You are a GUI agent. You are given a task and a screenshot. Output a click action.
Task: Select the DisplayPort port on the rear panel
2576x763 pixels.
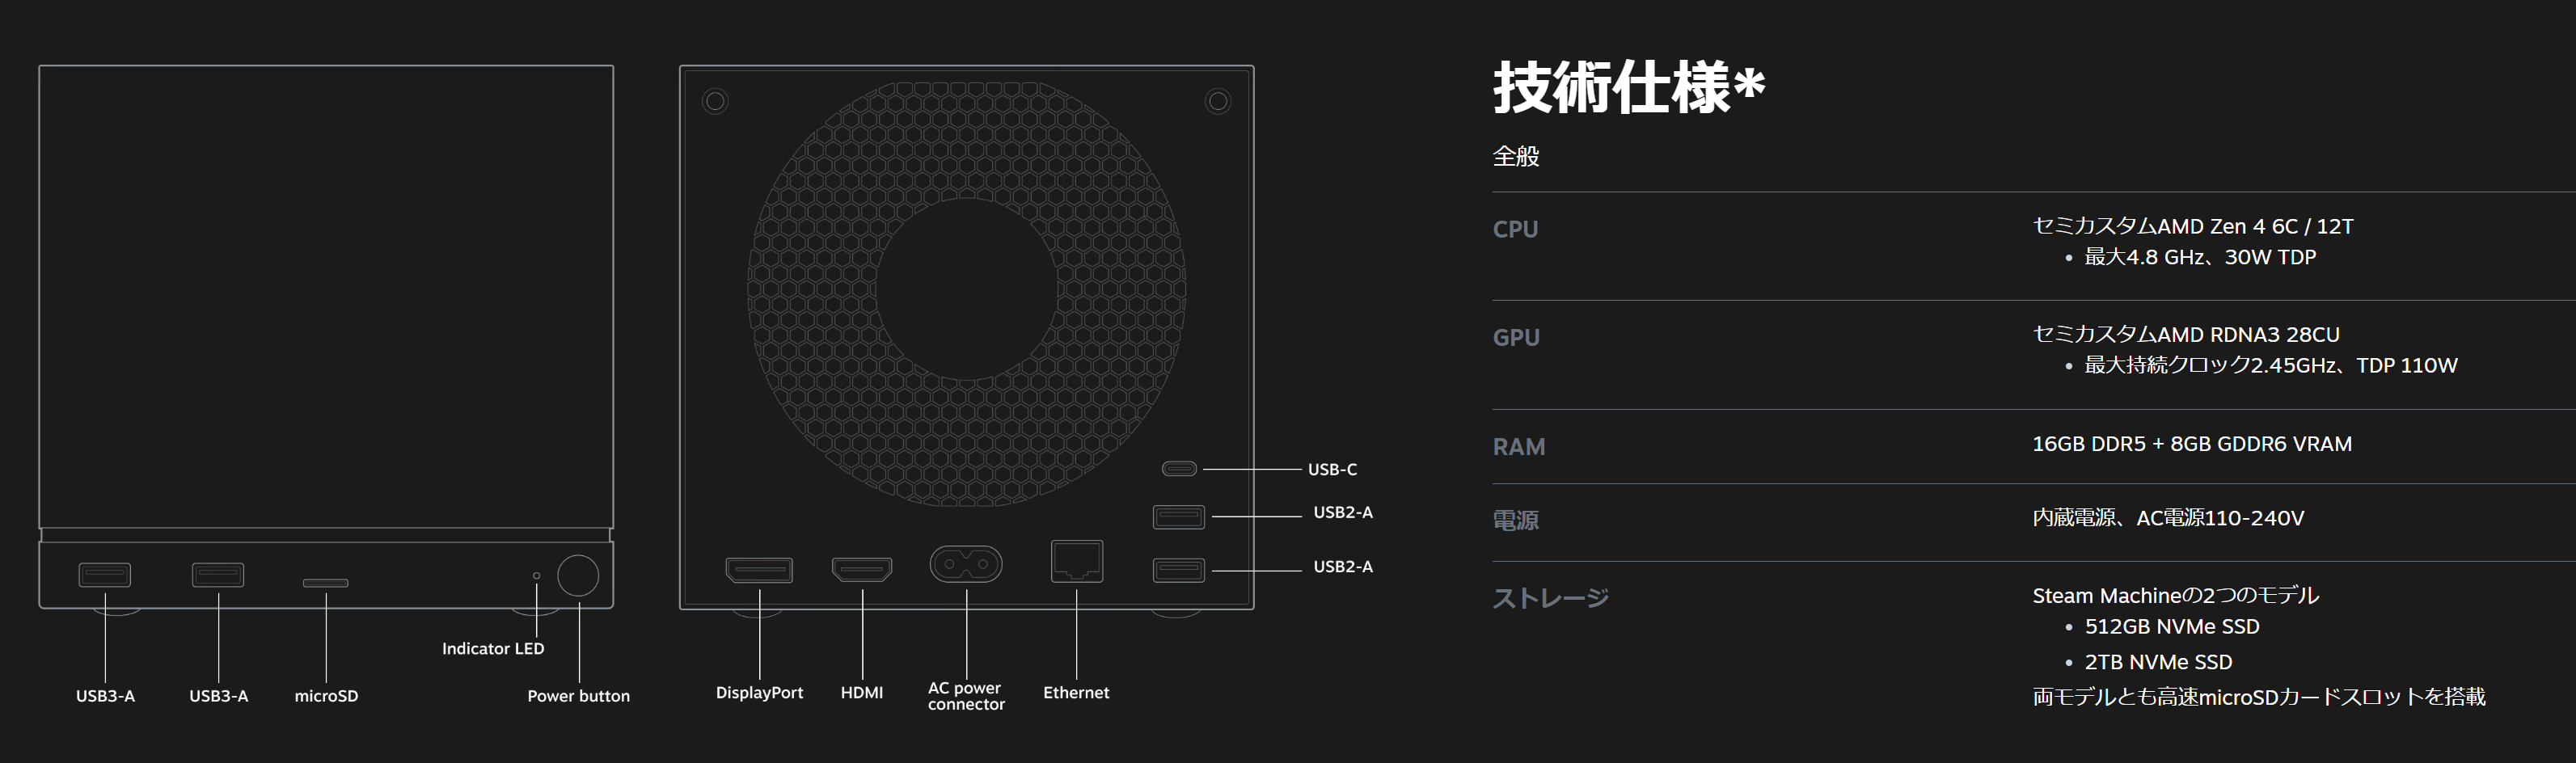pos(759,570)
